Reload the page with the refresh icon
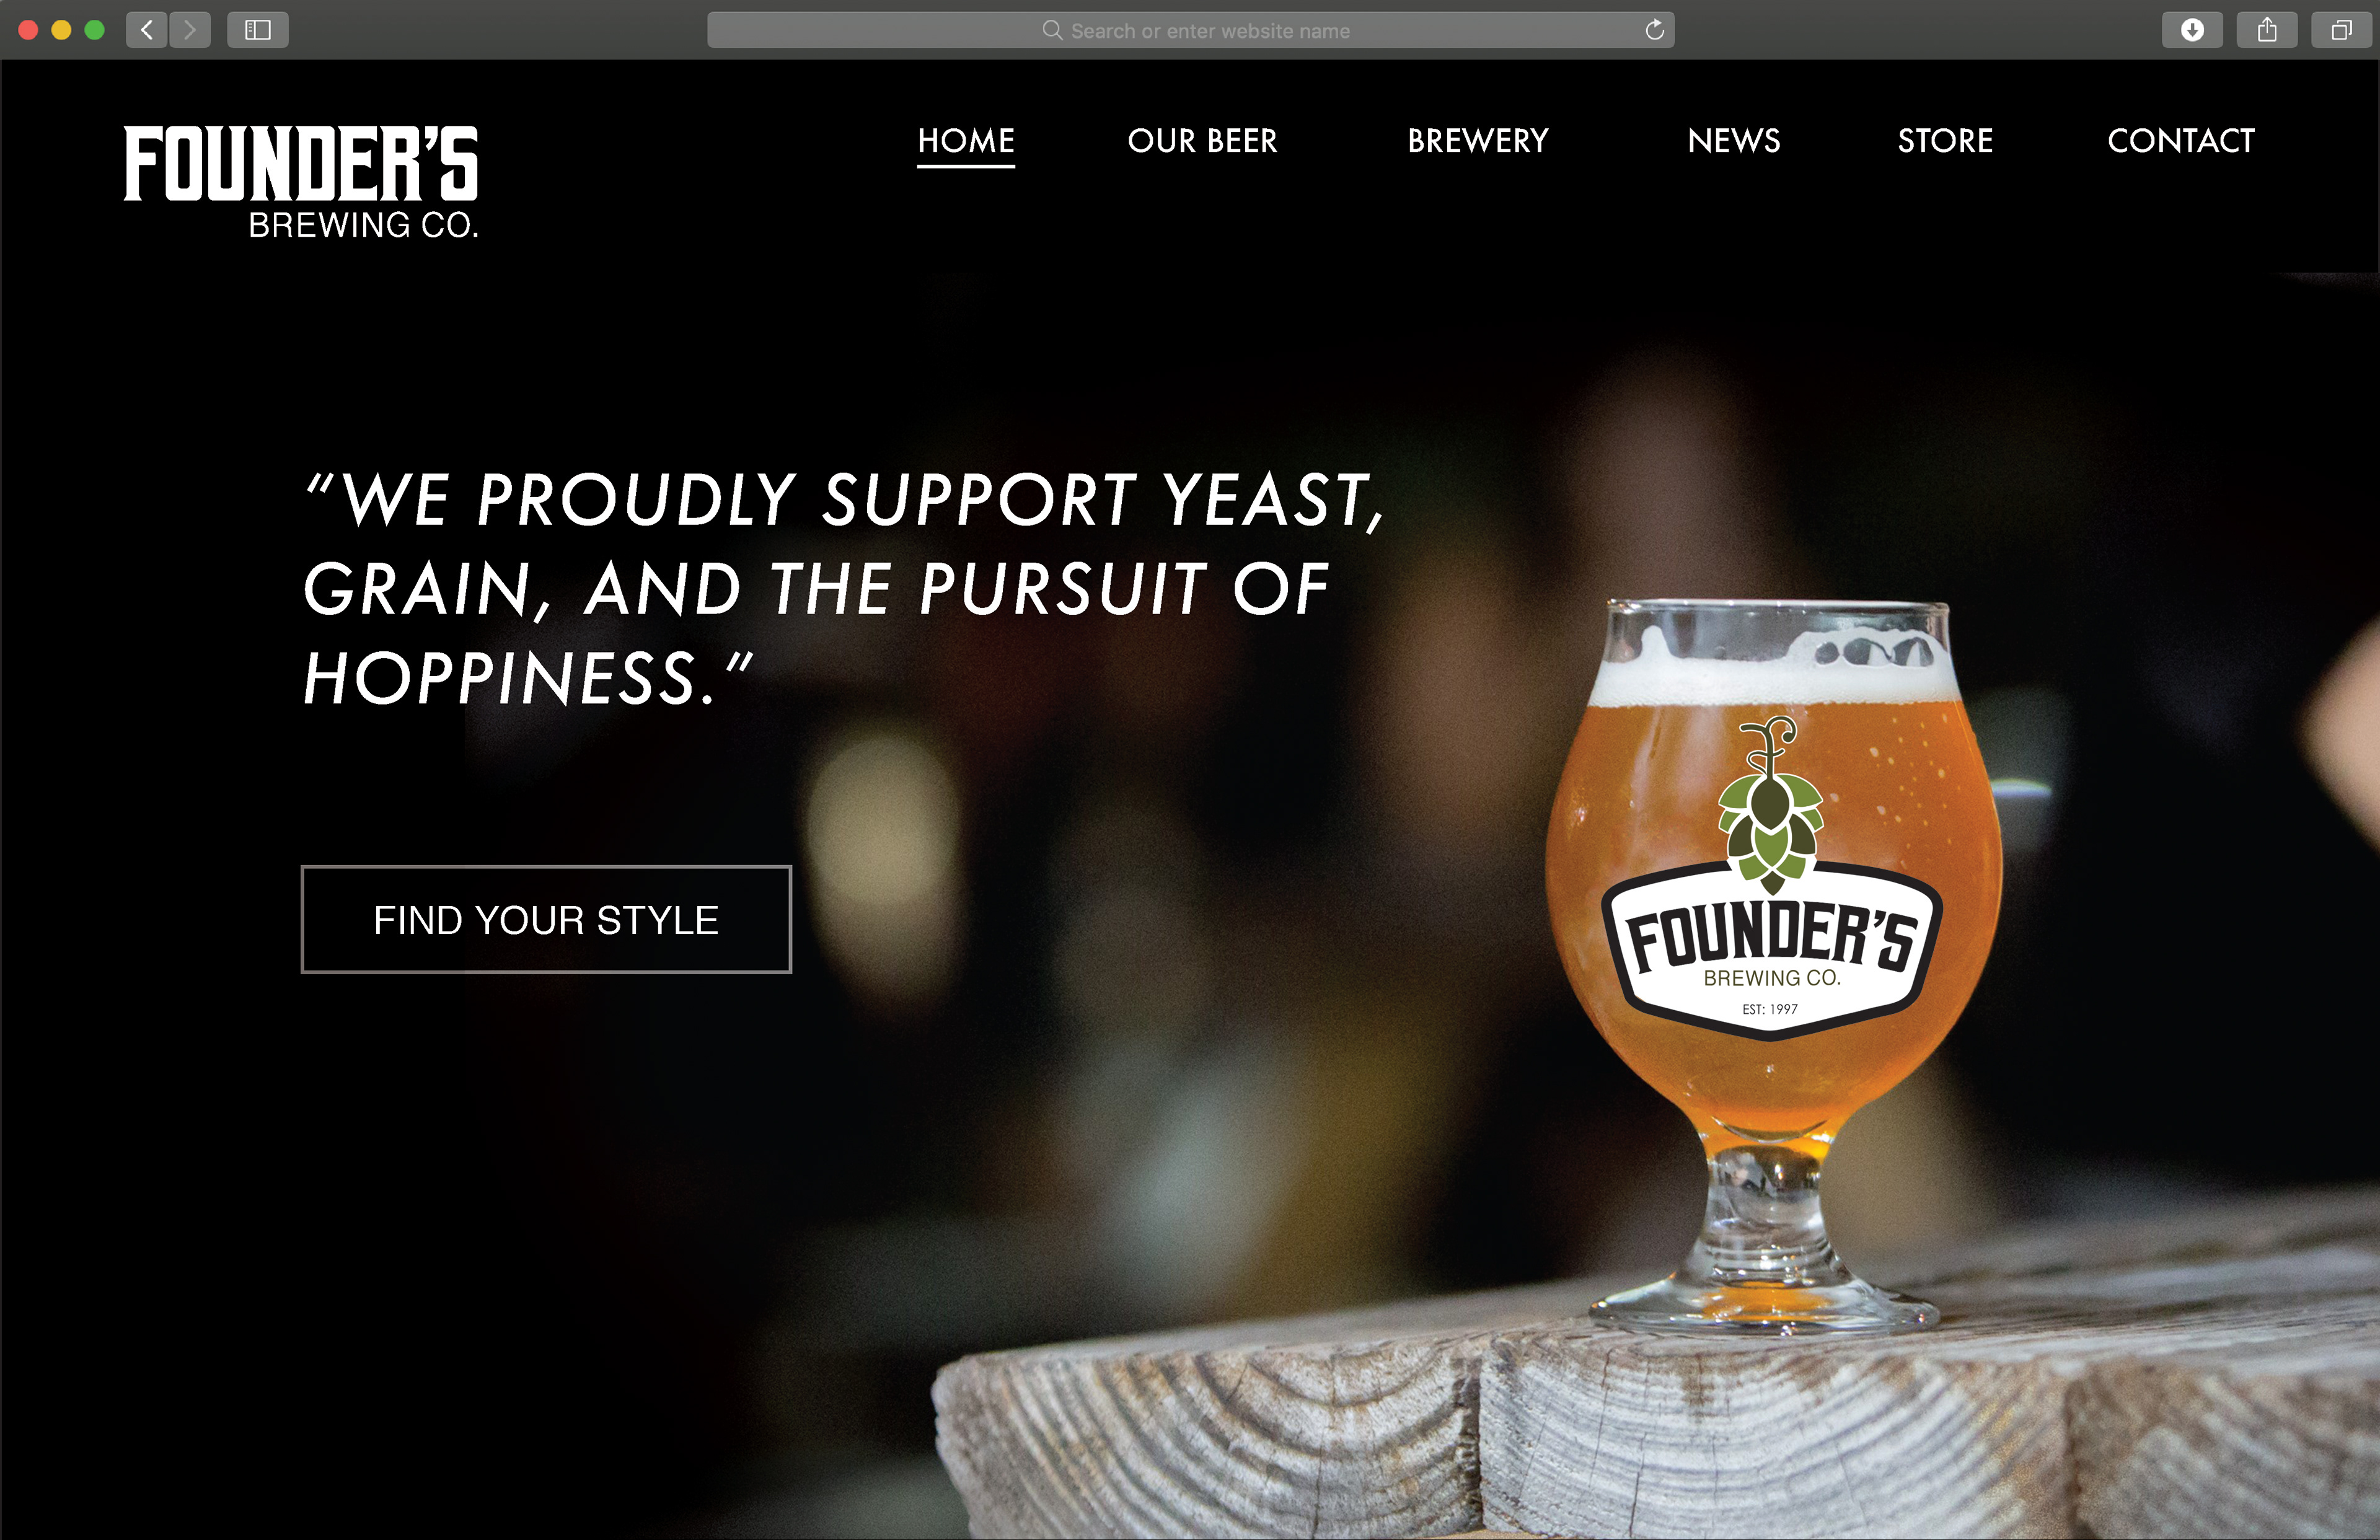The image size is (2380, 1540). click(x=1654, y=30)
